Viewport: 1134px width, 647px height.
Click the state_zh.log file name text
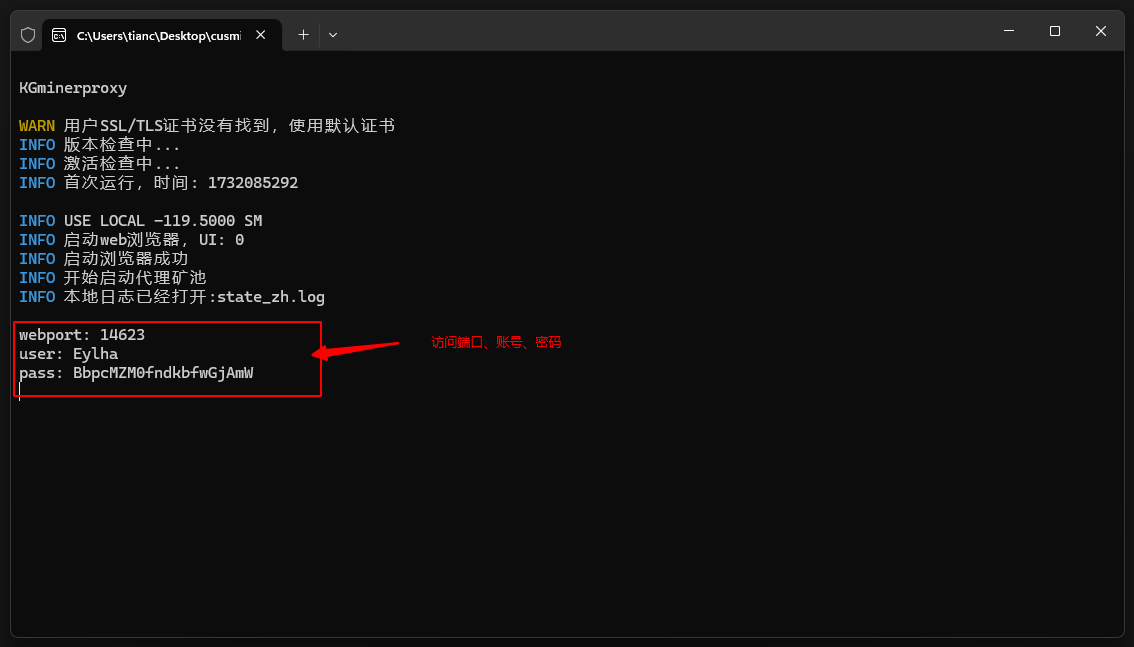[271, 297]
